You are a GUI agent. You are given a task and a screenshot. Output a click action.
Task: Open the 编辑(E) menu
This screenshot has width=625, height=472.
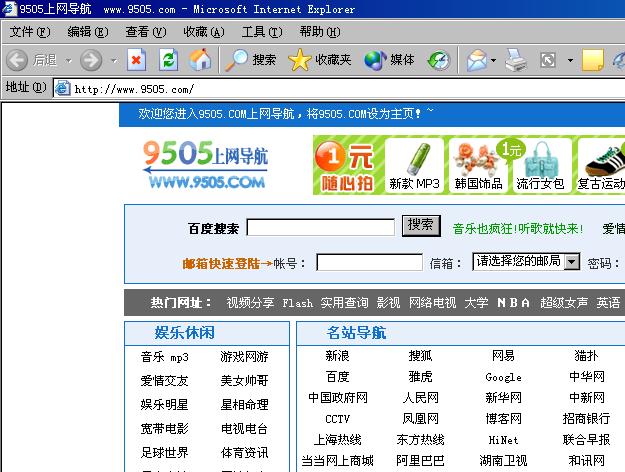88,31
